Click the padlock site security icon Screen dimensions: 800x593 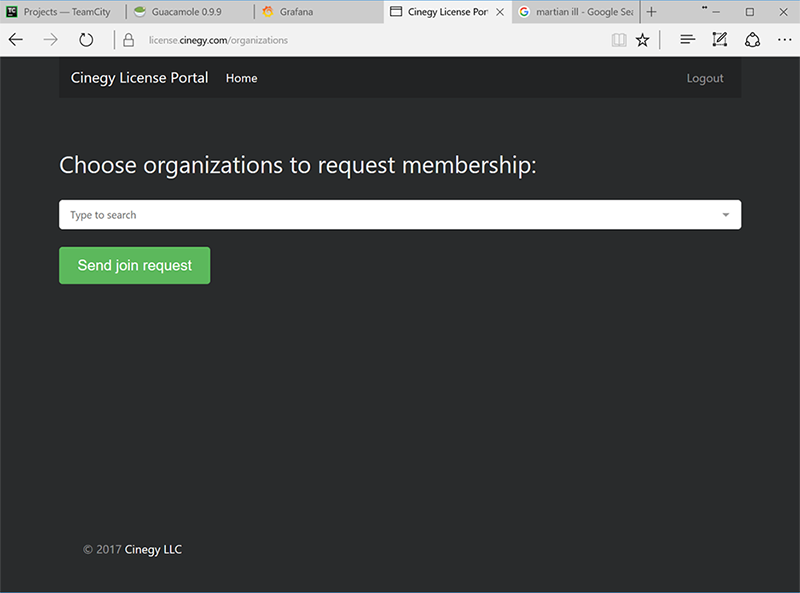click(x=129, y=40)
